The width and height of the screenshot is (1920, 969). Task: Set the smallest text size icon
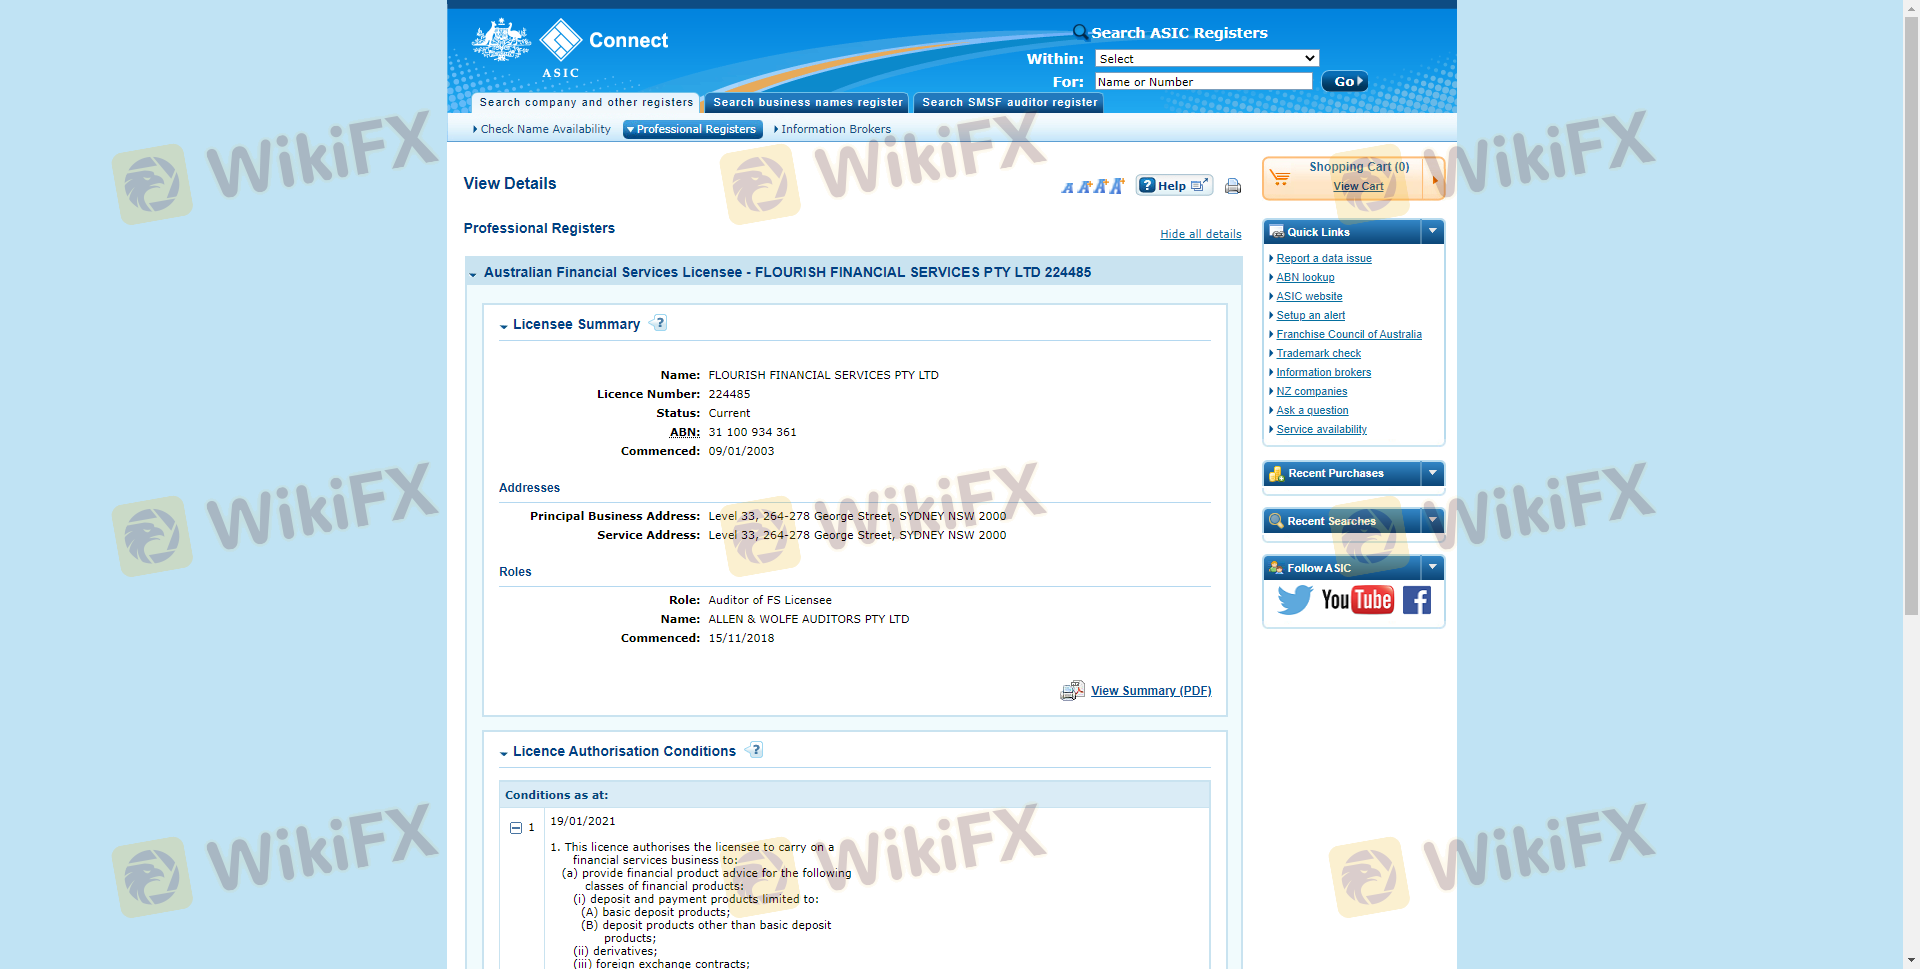[1067, 188]
